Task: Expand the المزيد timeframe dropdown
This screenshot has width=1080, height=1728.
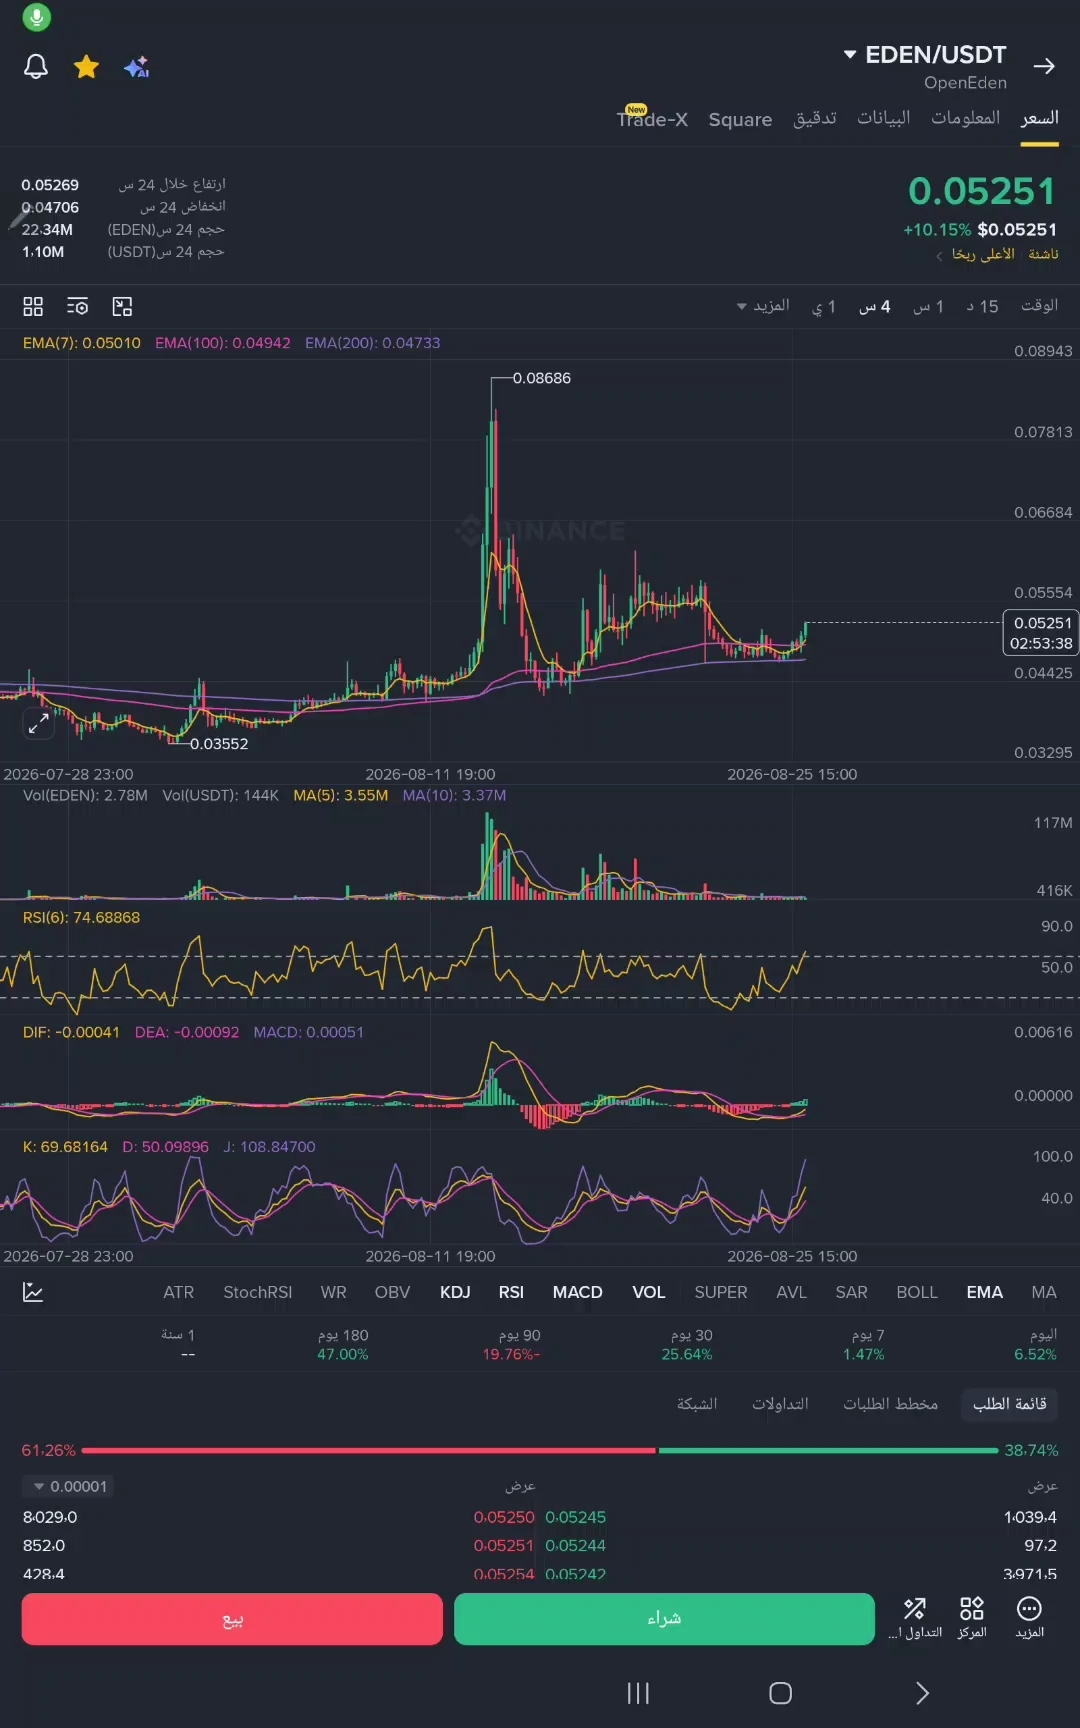Action: pos(764,305)
